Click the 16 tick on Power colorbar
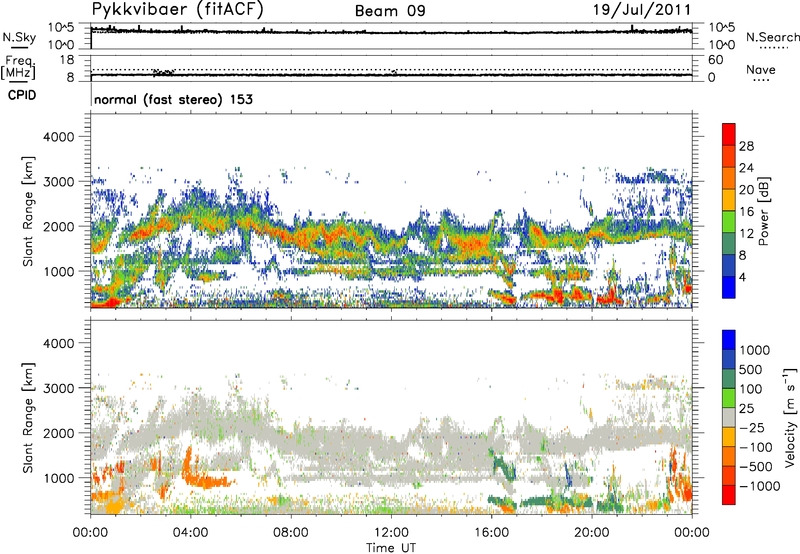The height and width of the screenshot is (554, 800). coord(746,212)
